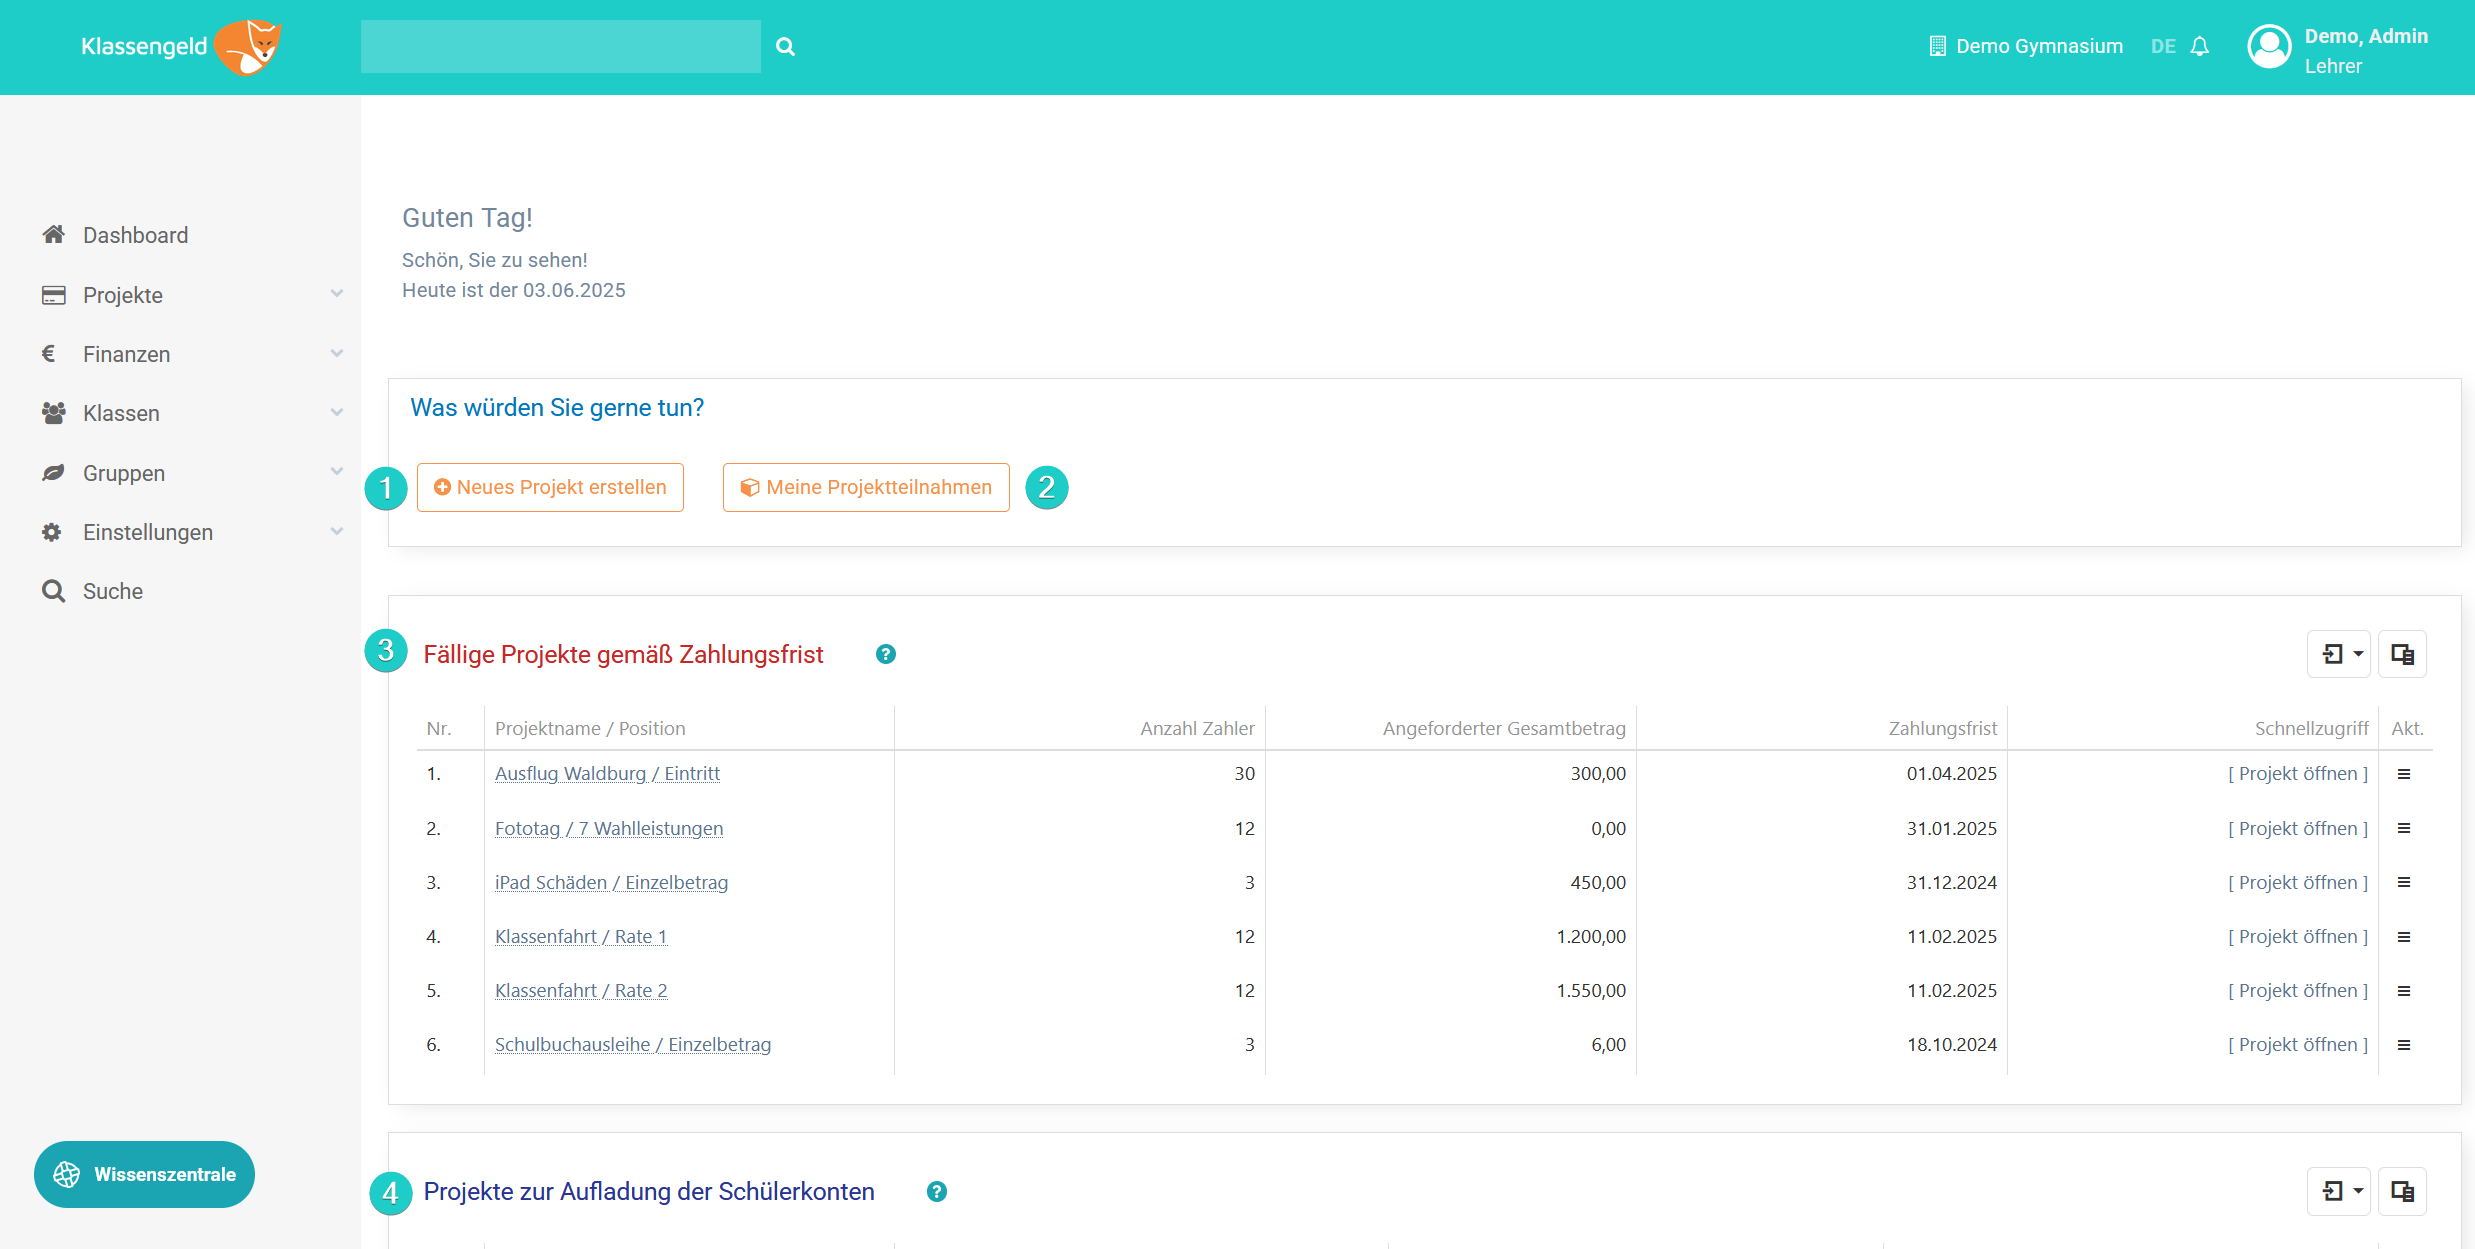Expand the Einstellungen sidebar chevron
The width and height of the screenshot is (2475, 1249).
pos(337,531)
